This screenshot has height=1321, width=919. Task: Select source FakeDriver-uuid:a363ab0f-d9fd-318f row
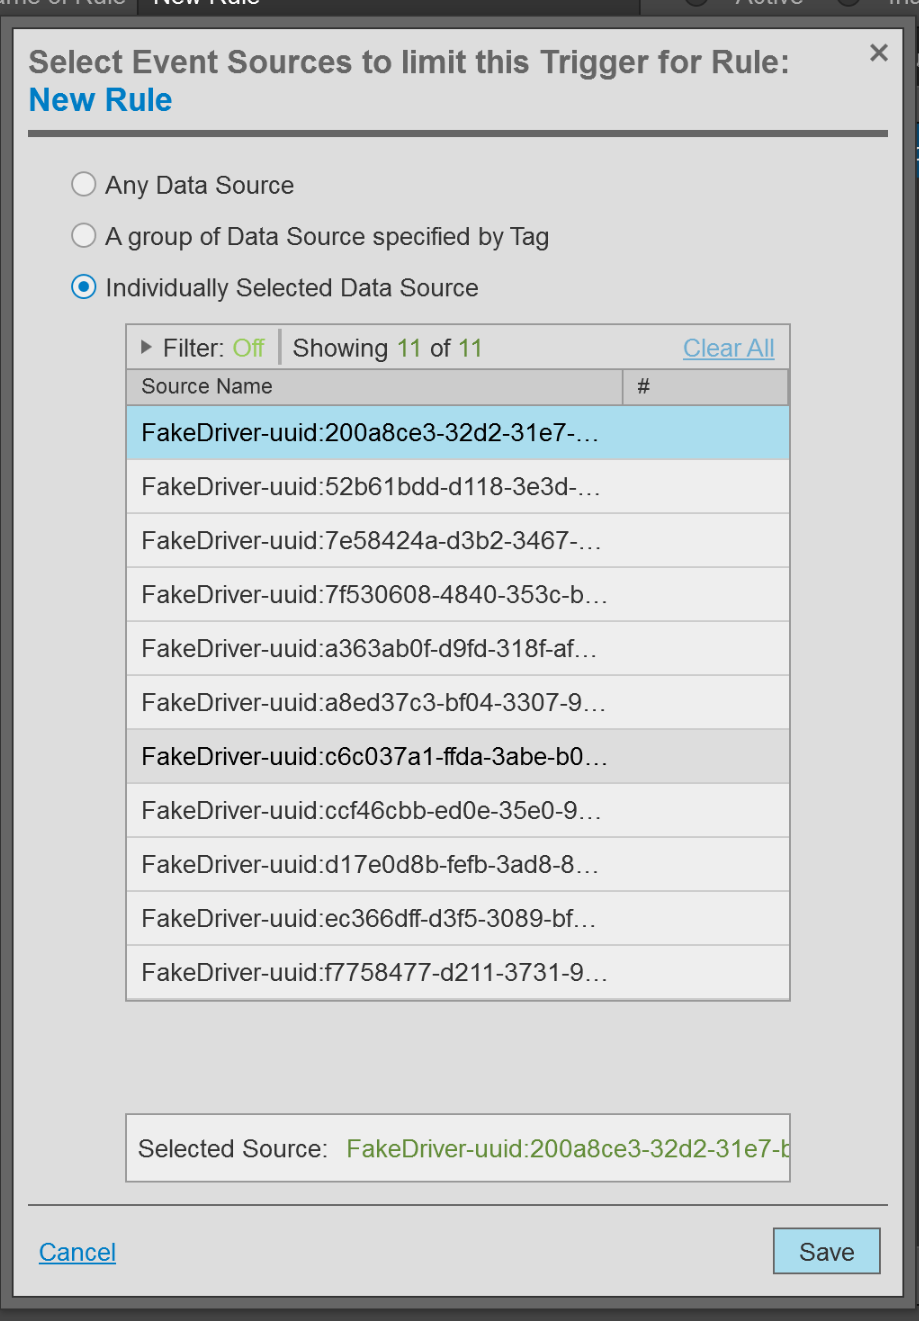click(458, 649)
